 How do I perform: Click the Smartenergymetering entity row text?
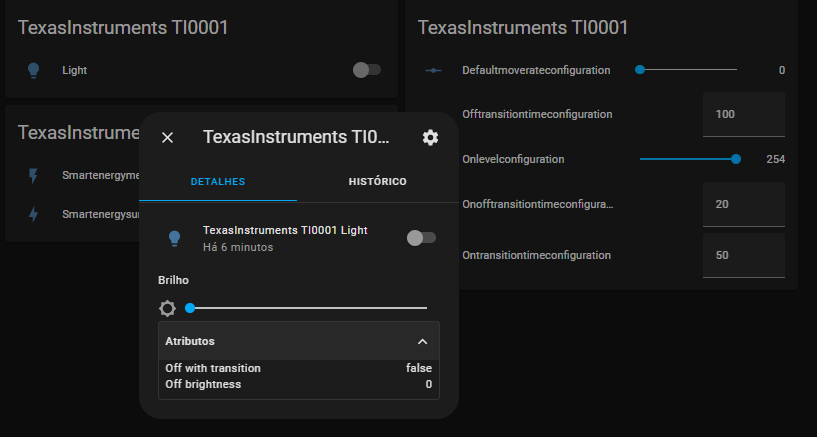pyautogui.click(x=101, y=176)
